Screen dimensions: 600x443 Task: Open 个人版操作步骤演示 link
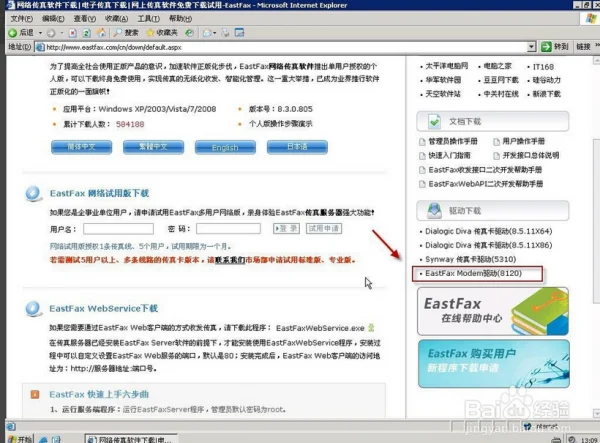280,124
